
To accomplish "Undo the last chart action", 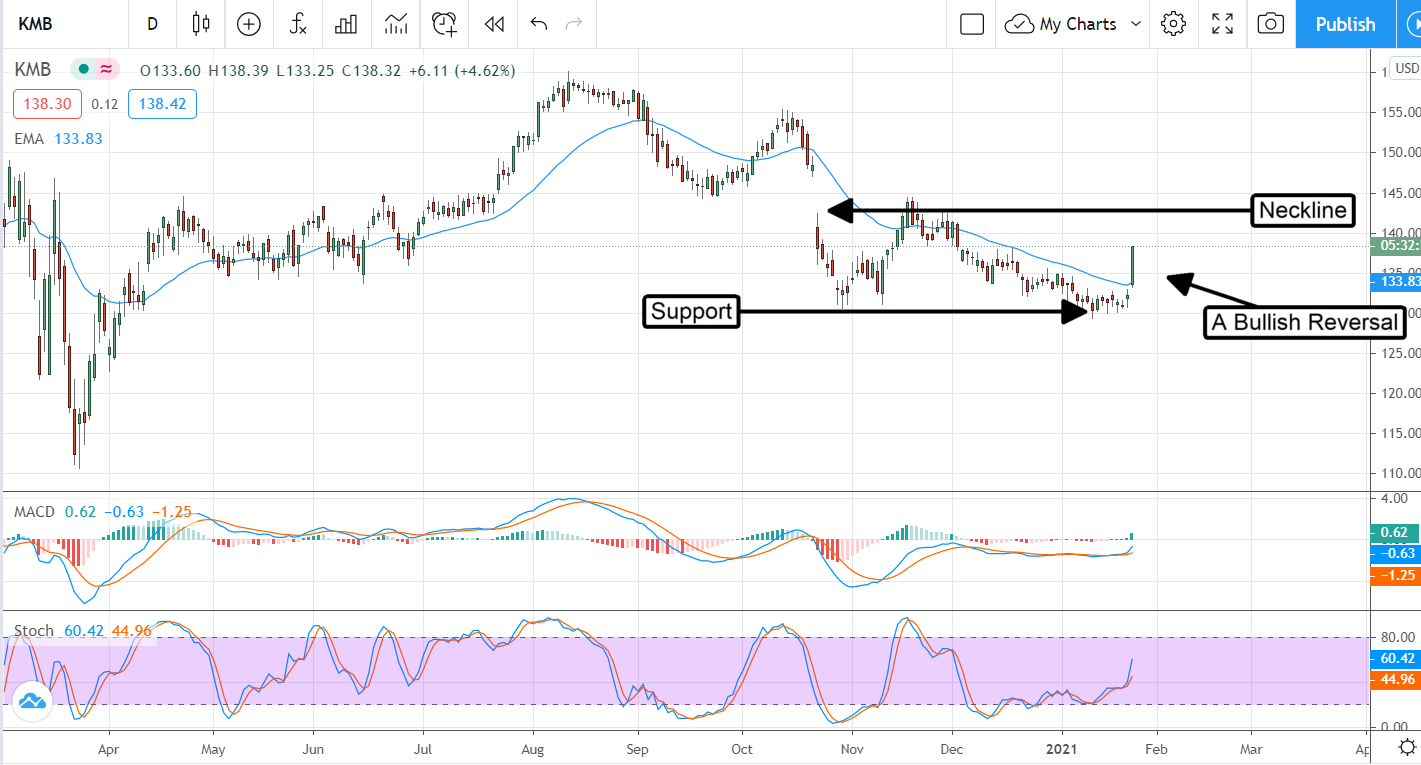I will 539,24.
